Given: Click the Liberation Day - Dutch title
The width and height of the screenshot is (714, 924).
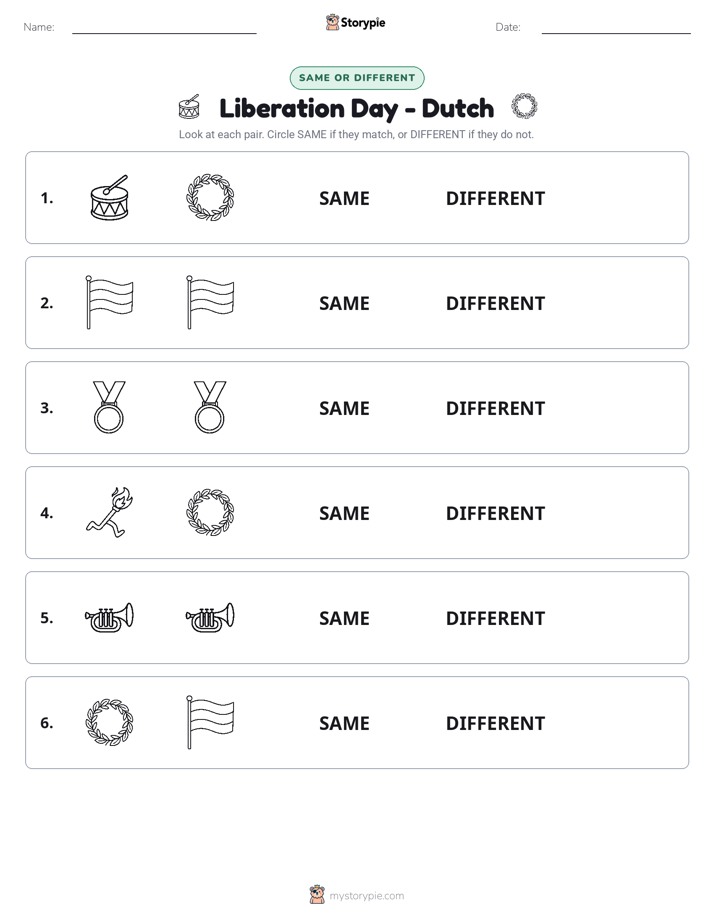Looking at the screenshot, I should click(x=357, y=109).
